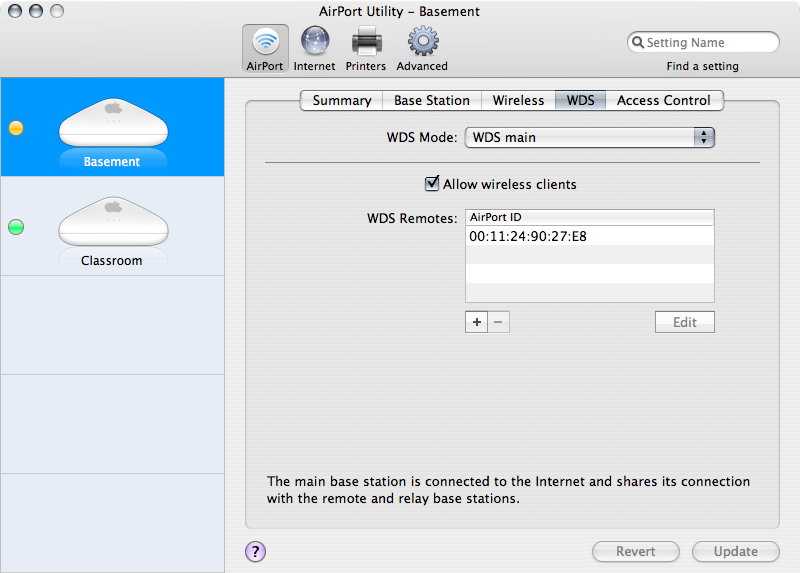Open the Advanced gear icon
The image size is (800, 573).
[x=422, y=41]
